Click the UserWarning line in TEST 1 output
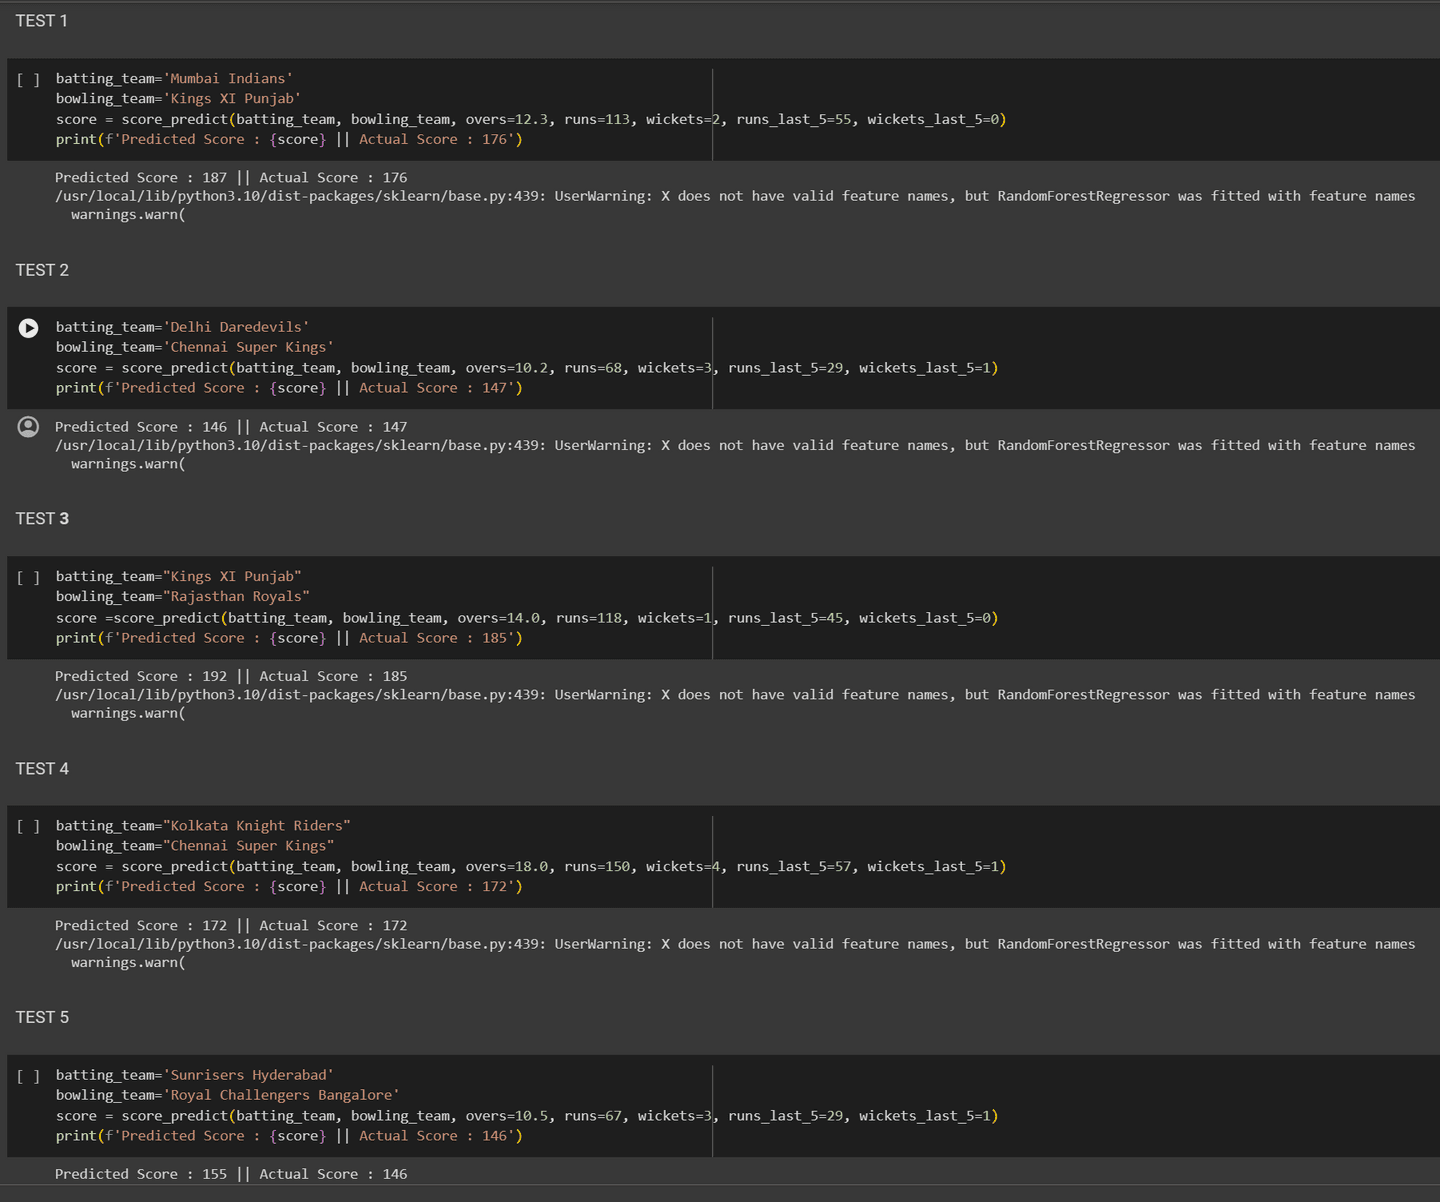The image size is (1440, 1202). pos(735,197)
